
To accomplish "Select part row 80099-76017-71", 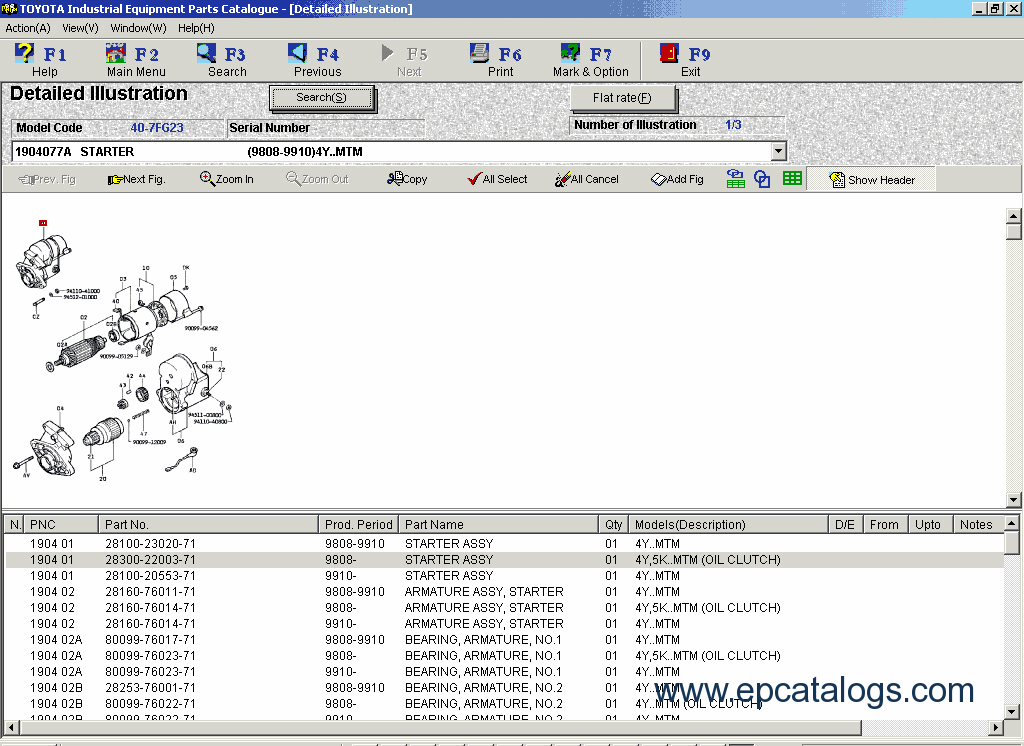I will pos(504,640).
